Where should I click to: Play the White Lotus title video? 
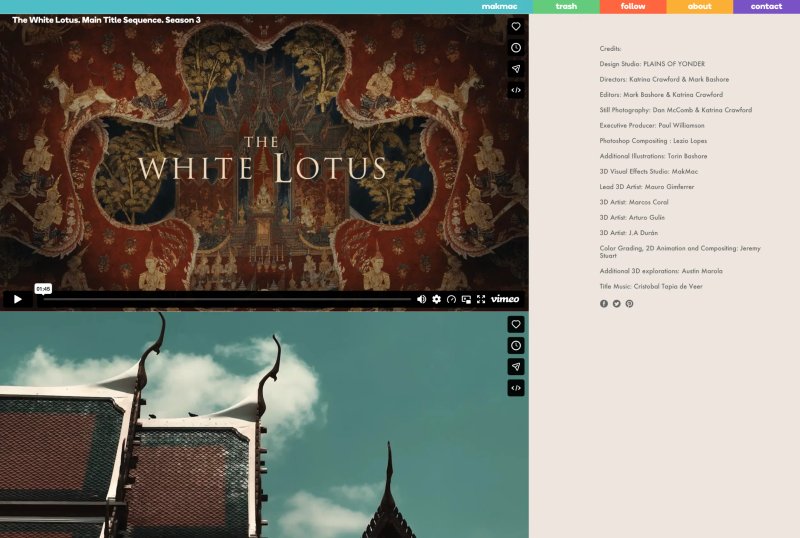[18, 299]
